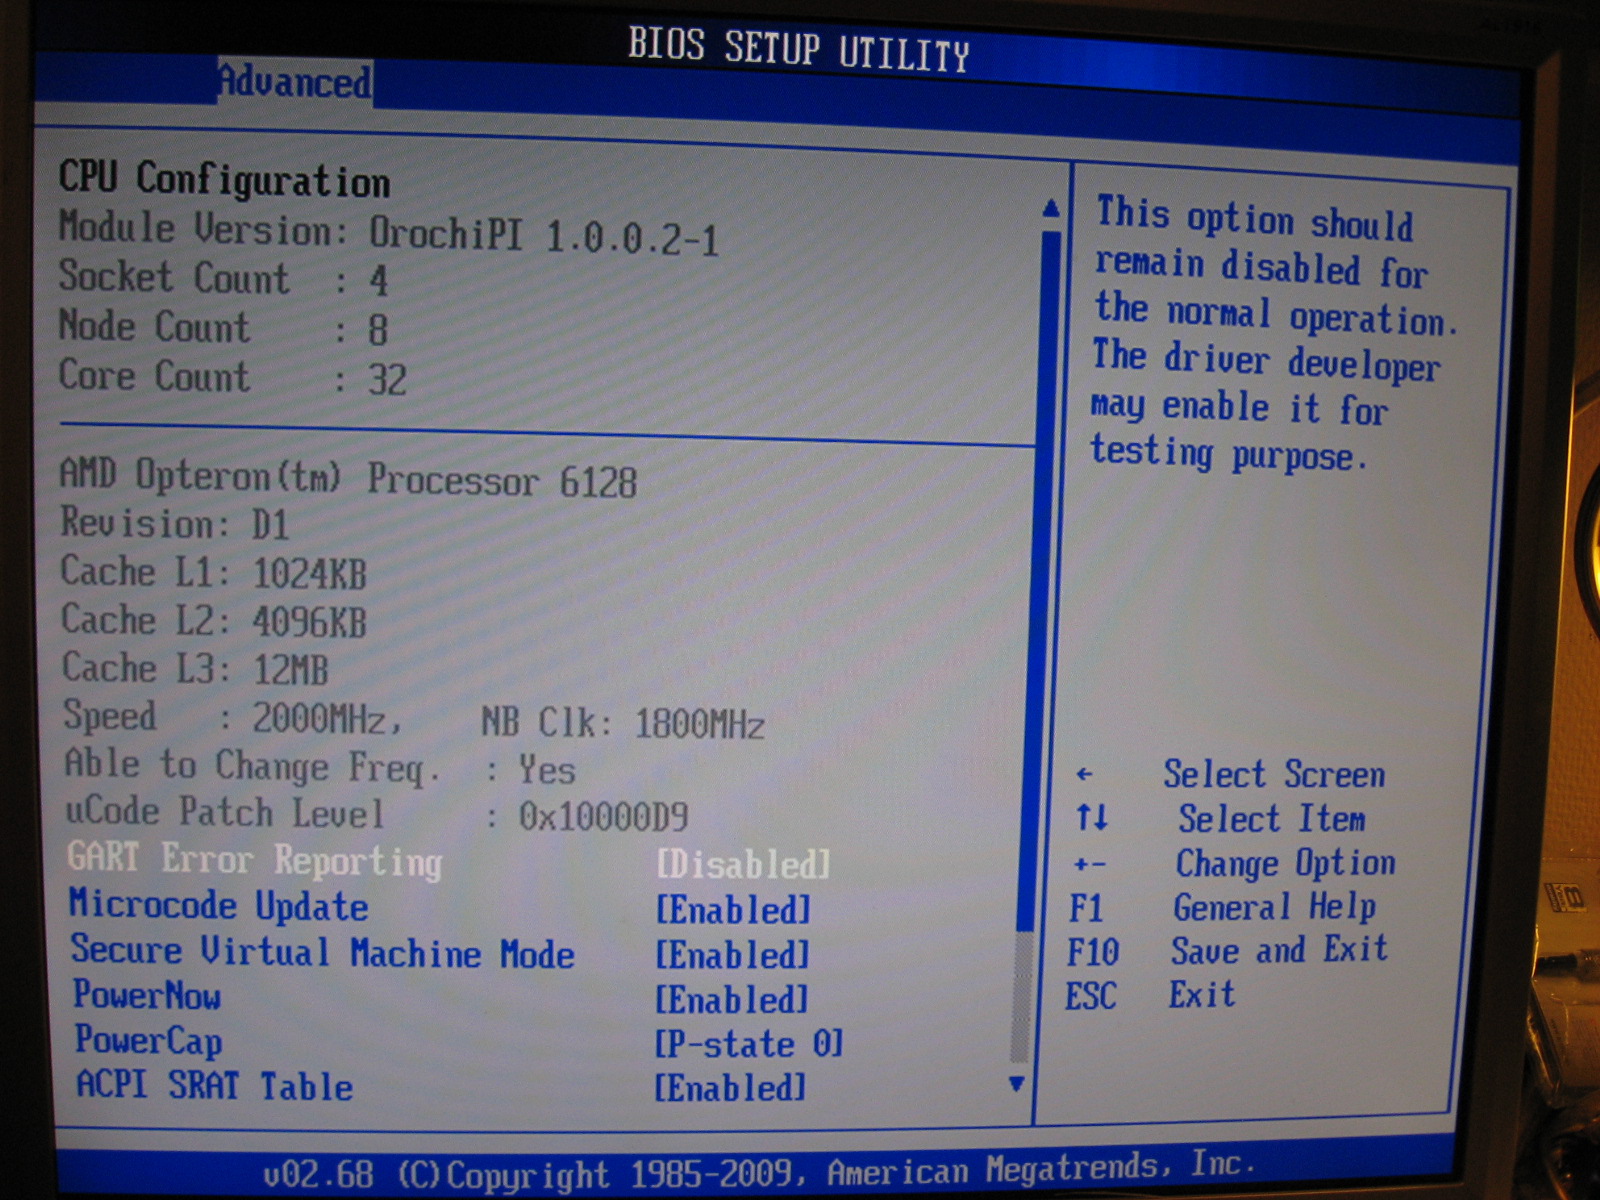
Task: Click the help text about testing purpose
Action: pyautogui.click(x=1275, y=335)
